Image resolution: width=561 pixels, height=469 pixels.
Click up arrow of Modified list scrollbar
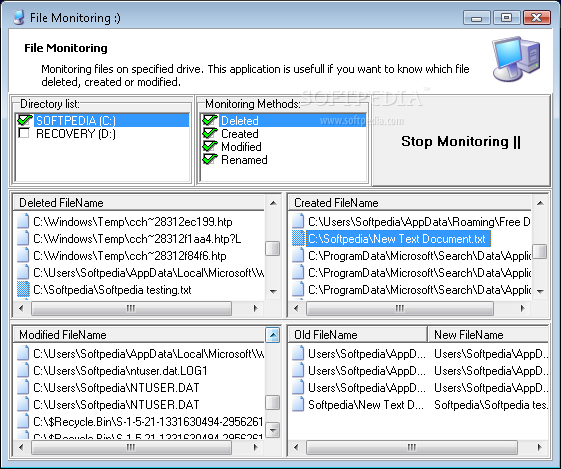273,335
